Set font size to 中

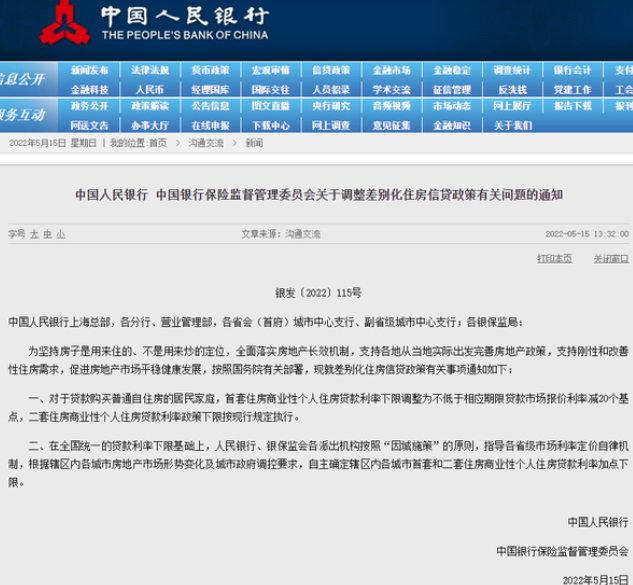(48, 234)
